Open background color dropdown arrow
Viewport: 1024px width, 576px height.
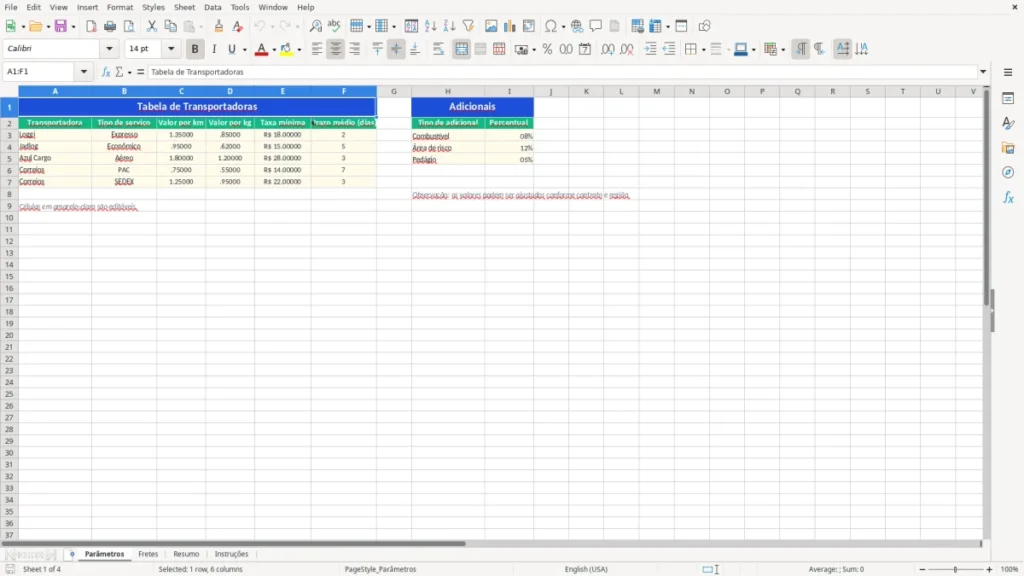tap(299, 50)
